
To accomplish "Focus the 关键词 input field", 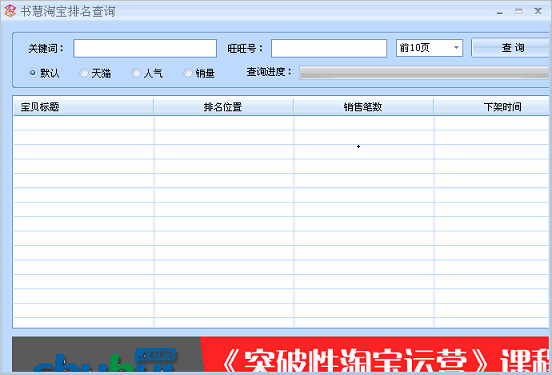I will pyautogui.click(x=145, y=48).
